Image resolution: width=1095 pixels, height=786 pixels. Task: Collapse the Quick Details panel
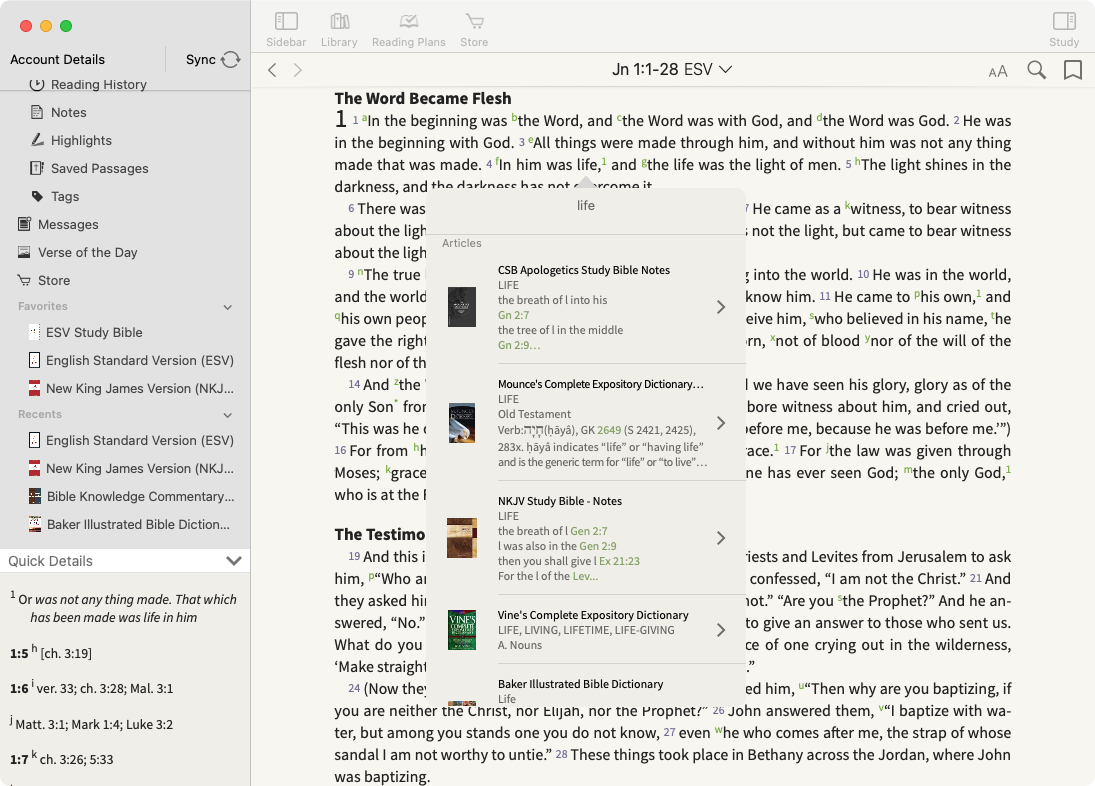(234, 561)
